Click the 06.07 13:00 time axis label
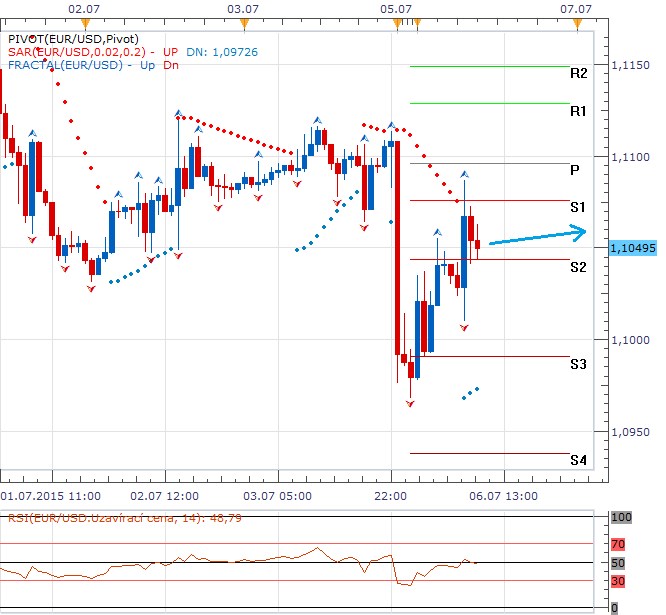666x615 pixels. tap(504, 495)
